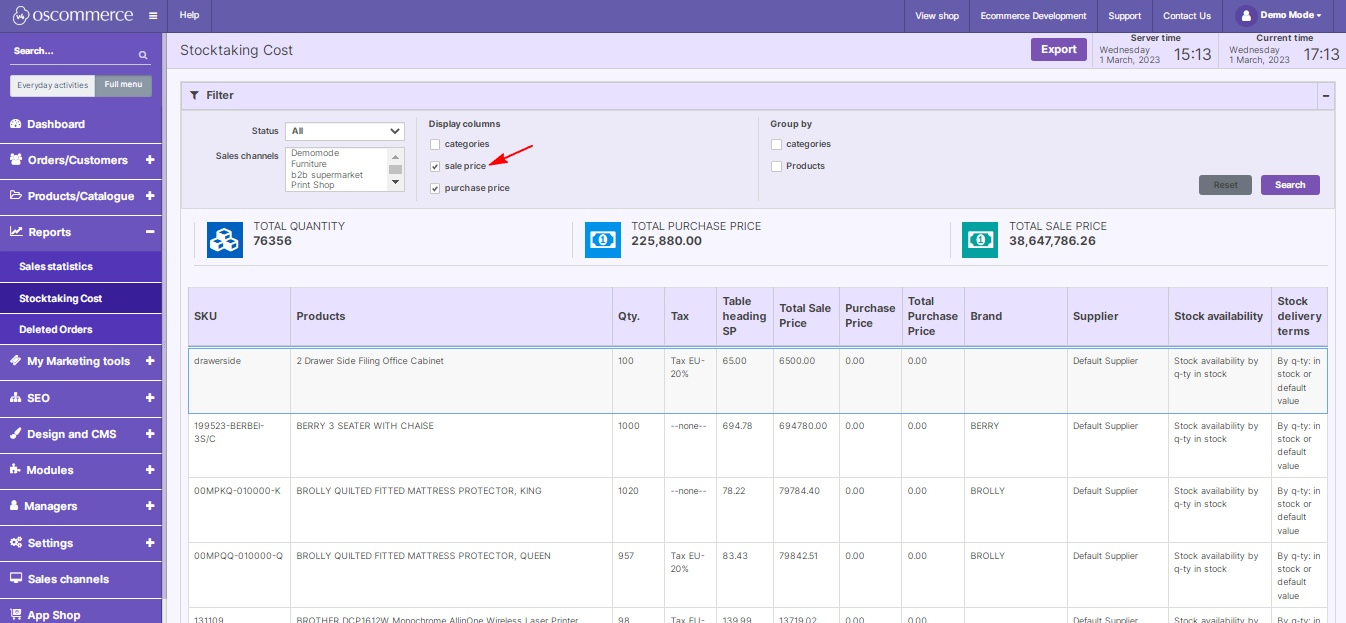
Task: Click the Search filter button
Action: pos(1290,185)
